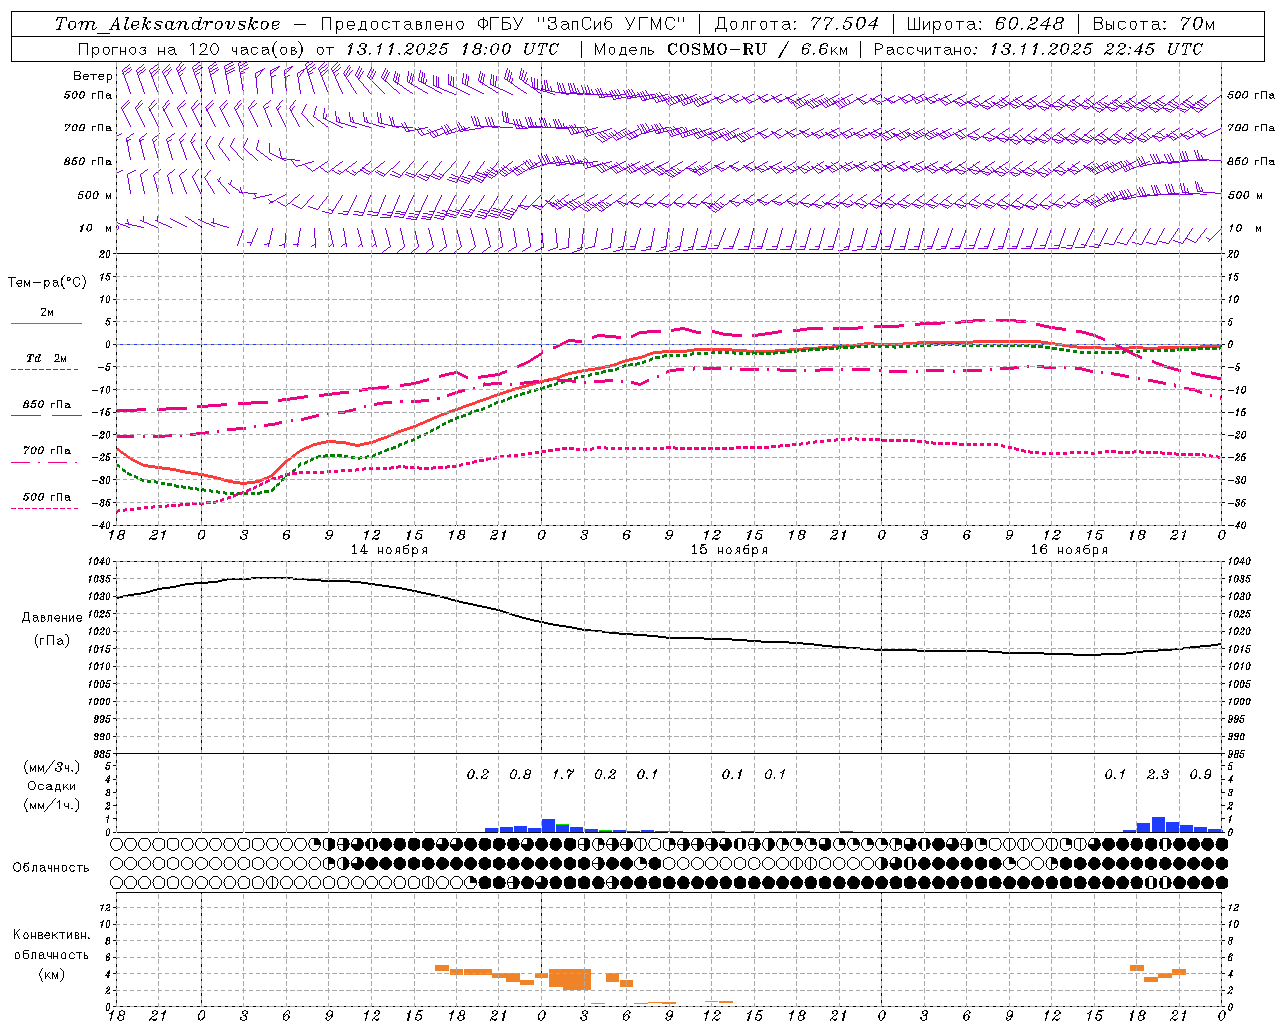Click the station name Tom_Aleksandrovskoe in the header
Screen dimensions: 1280x1024
click(x=168, y=24)
